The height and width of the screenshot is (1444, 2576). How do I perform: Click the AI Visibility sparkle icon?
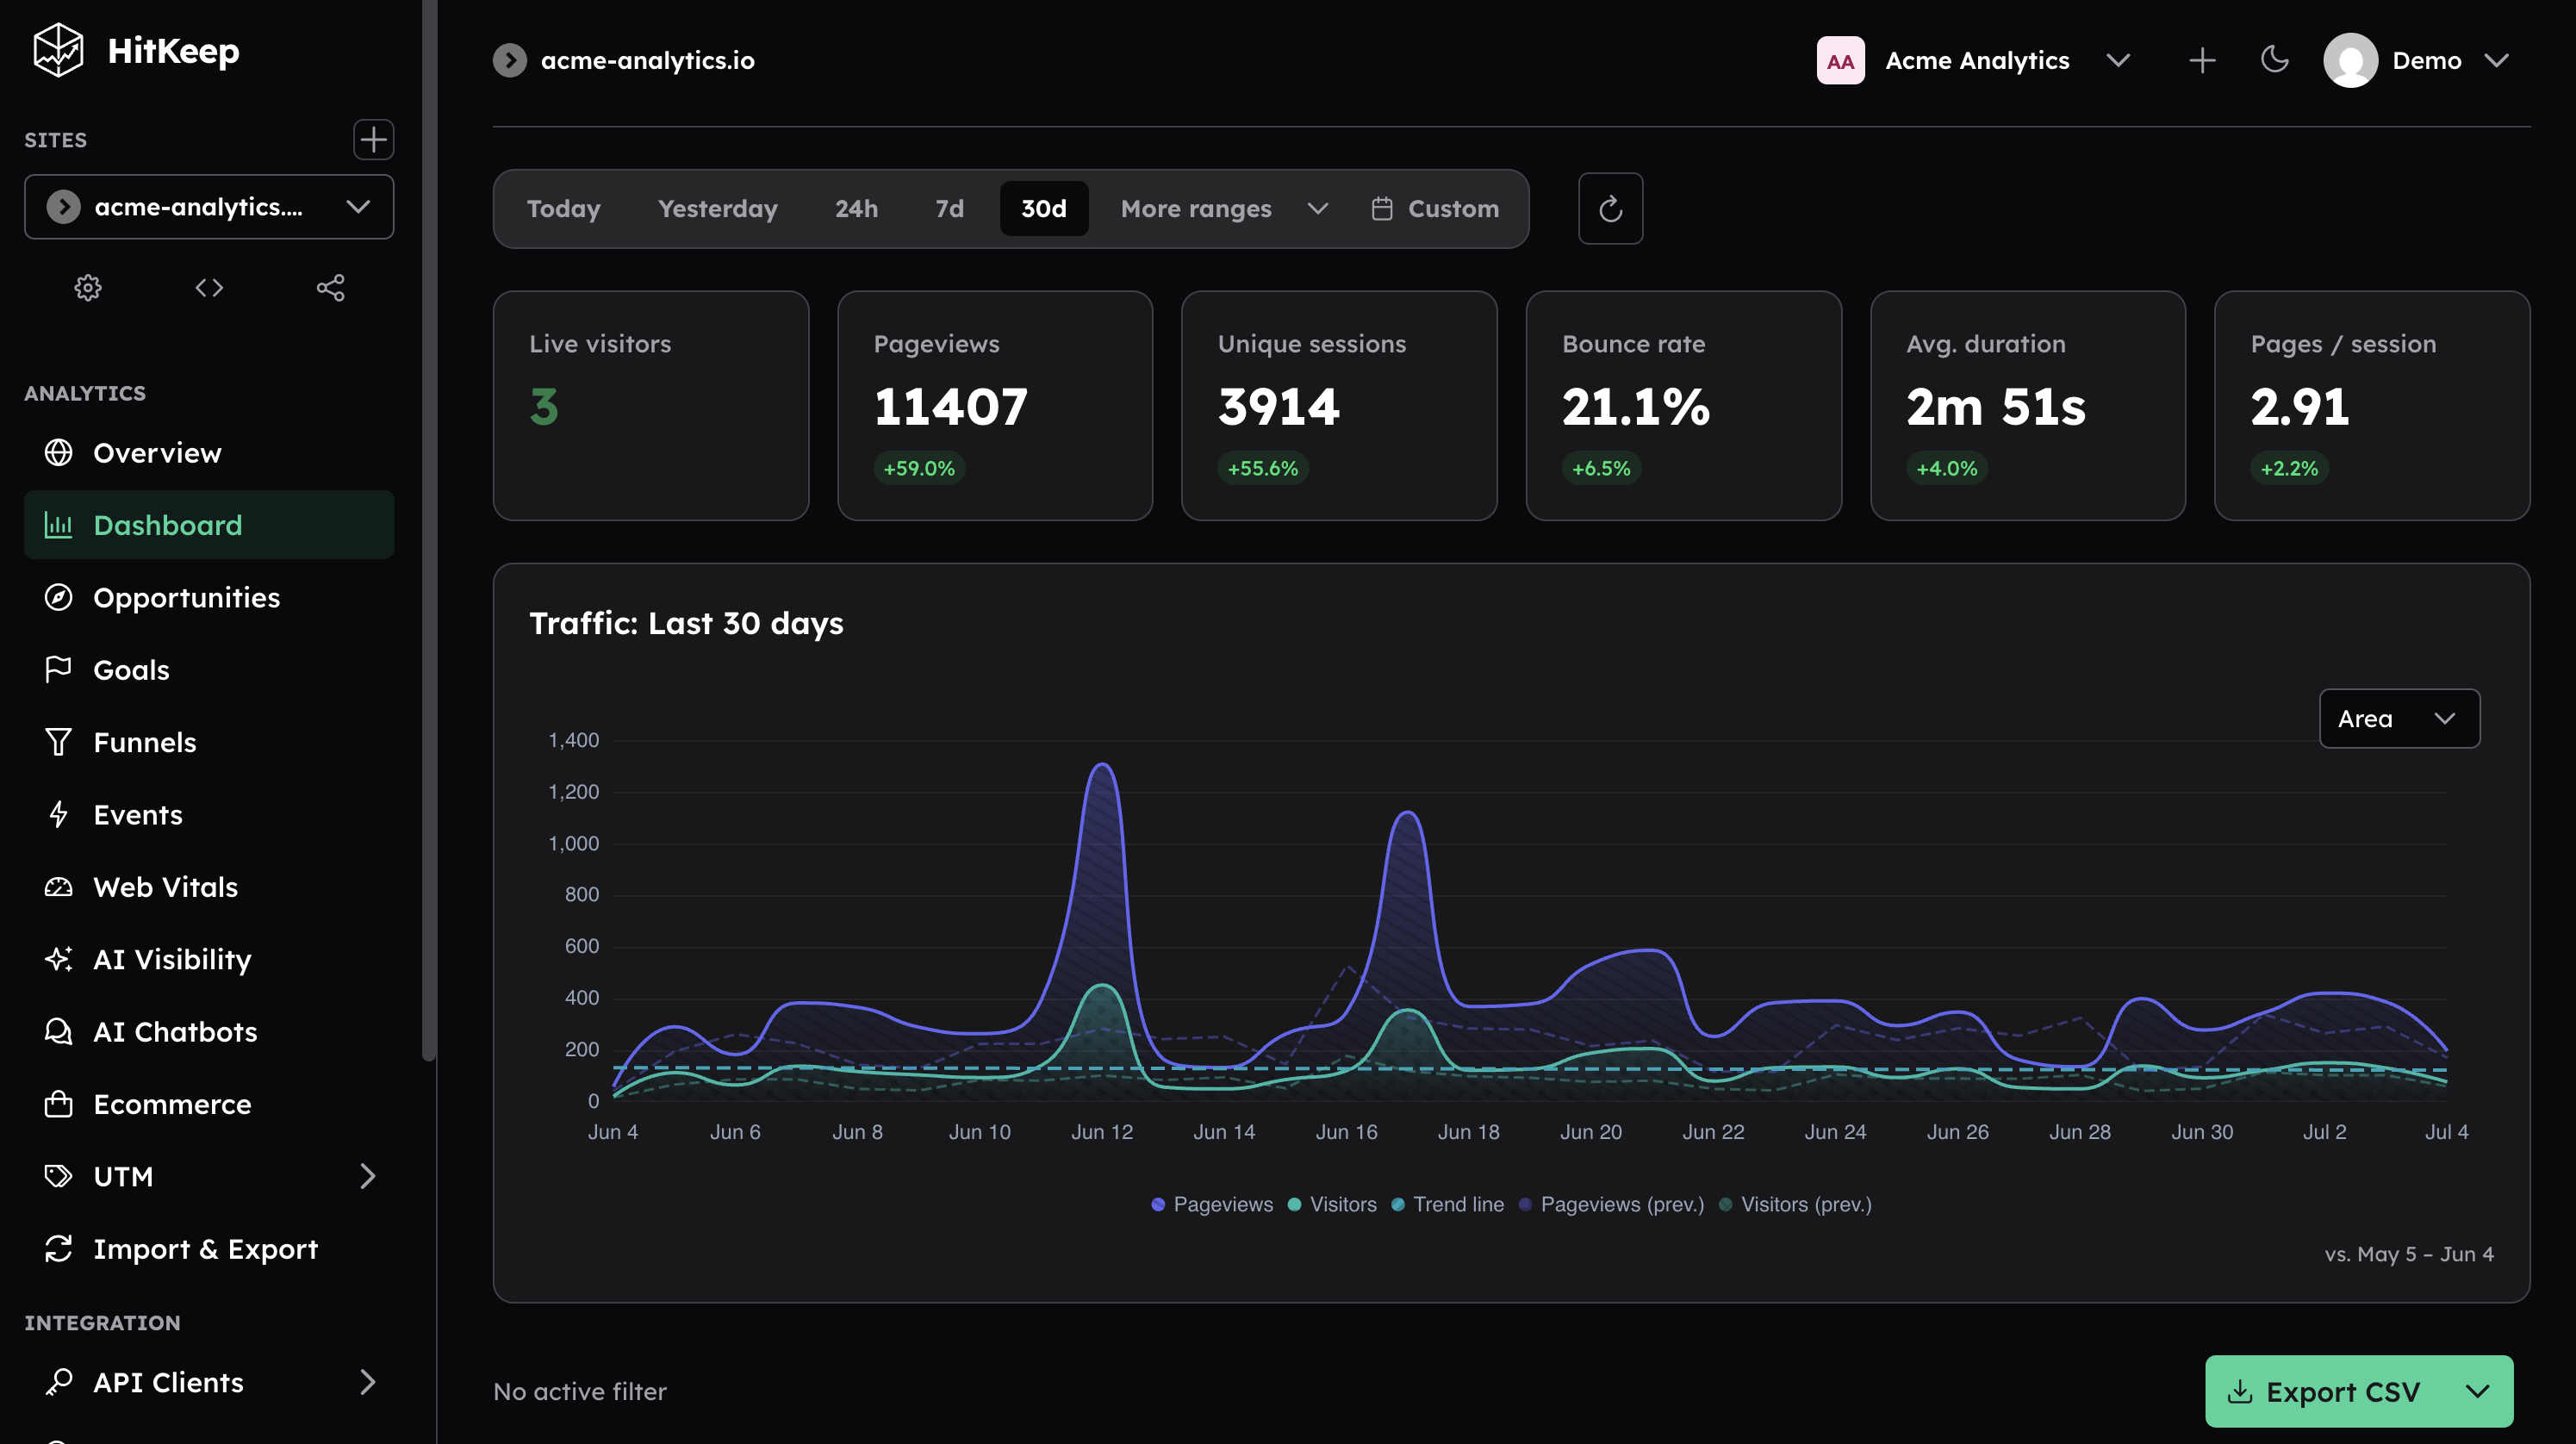coord(58,959)
